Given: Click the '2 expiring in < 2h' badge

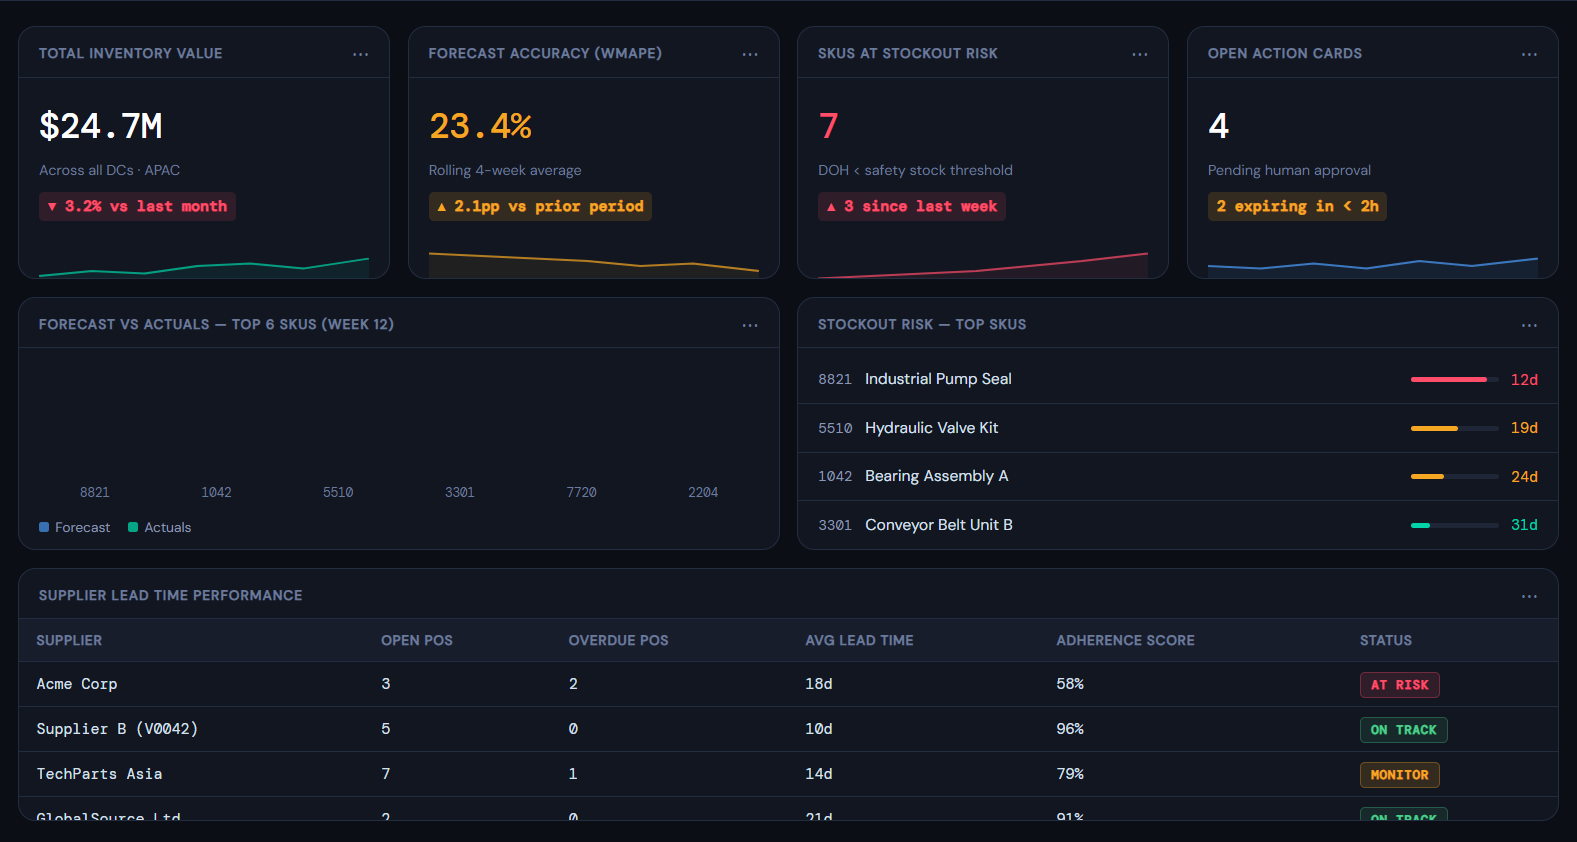Looking at the screenshot, I should pyautogui.click(x=1297, y=206).
